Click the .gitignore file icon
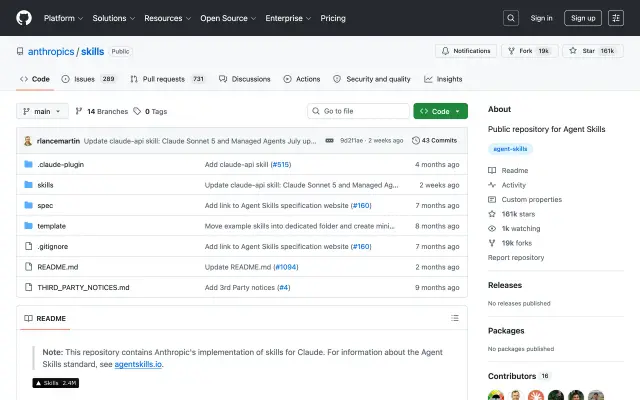This screenshot has width=640, height=400. pyautogui.click(x=28, y=246)
